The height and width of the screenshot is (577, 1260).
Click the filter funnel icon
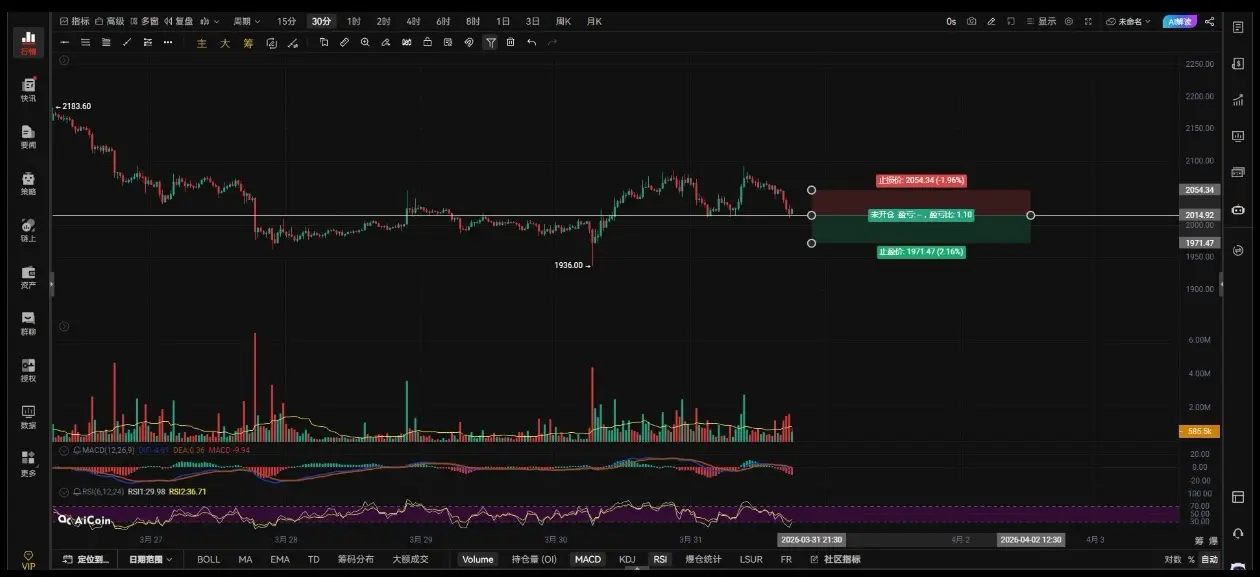[491, 42]
